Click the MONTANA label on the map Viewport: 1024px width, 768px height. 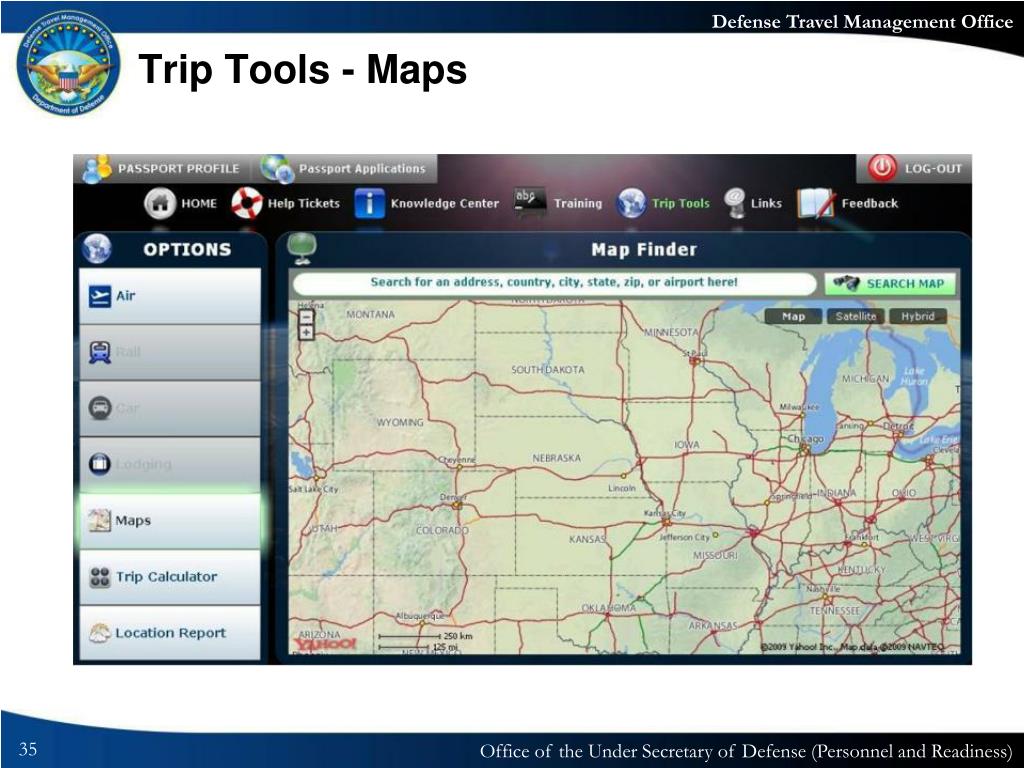point(370,314)
